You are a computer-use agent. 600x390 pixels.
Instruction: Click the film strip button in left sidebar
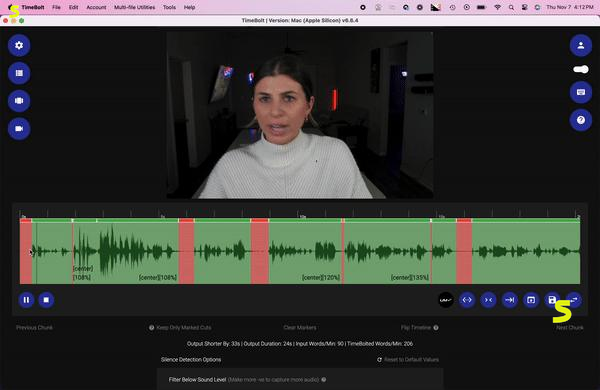(x=19, y=101)
